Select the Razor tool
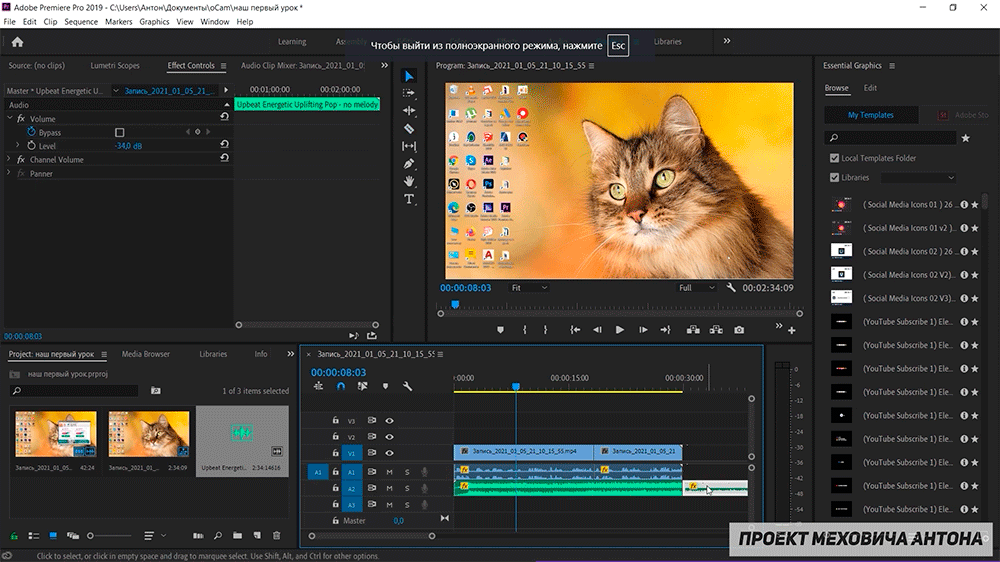 point(409,128)
